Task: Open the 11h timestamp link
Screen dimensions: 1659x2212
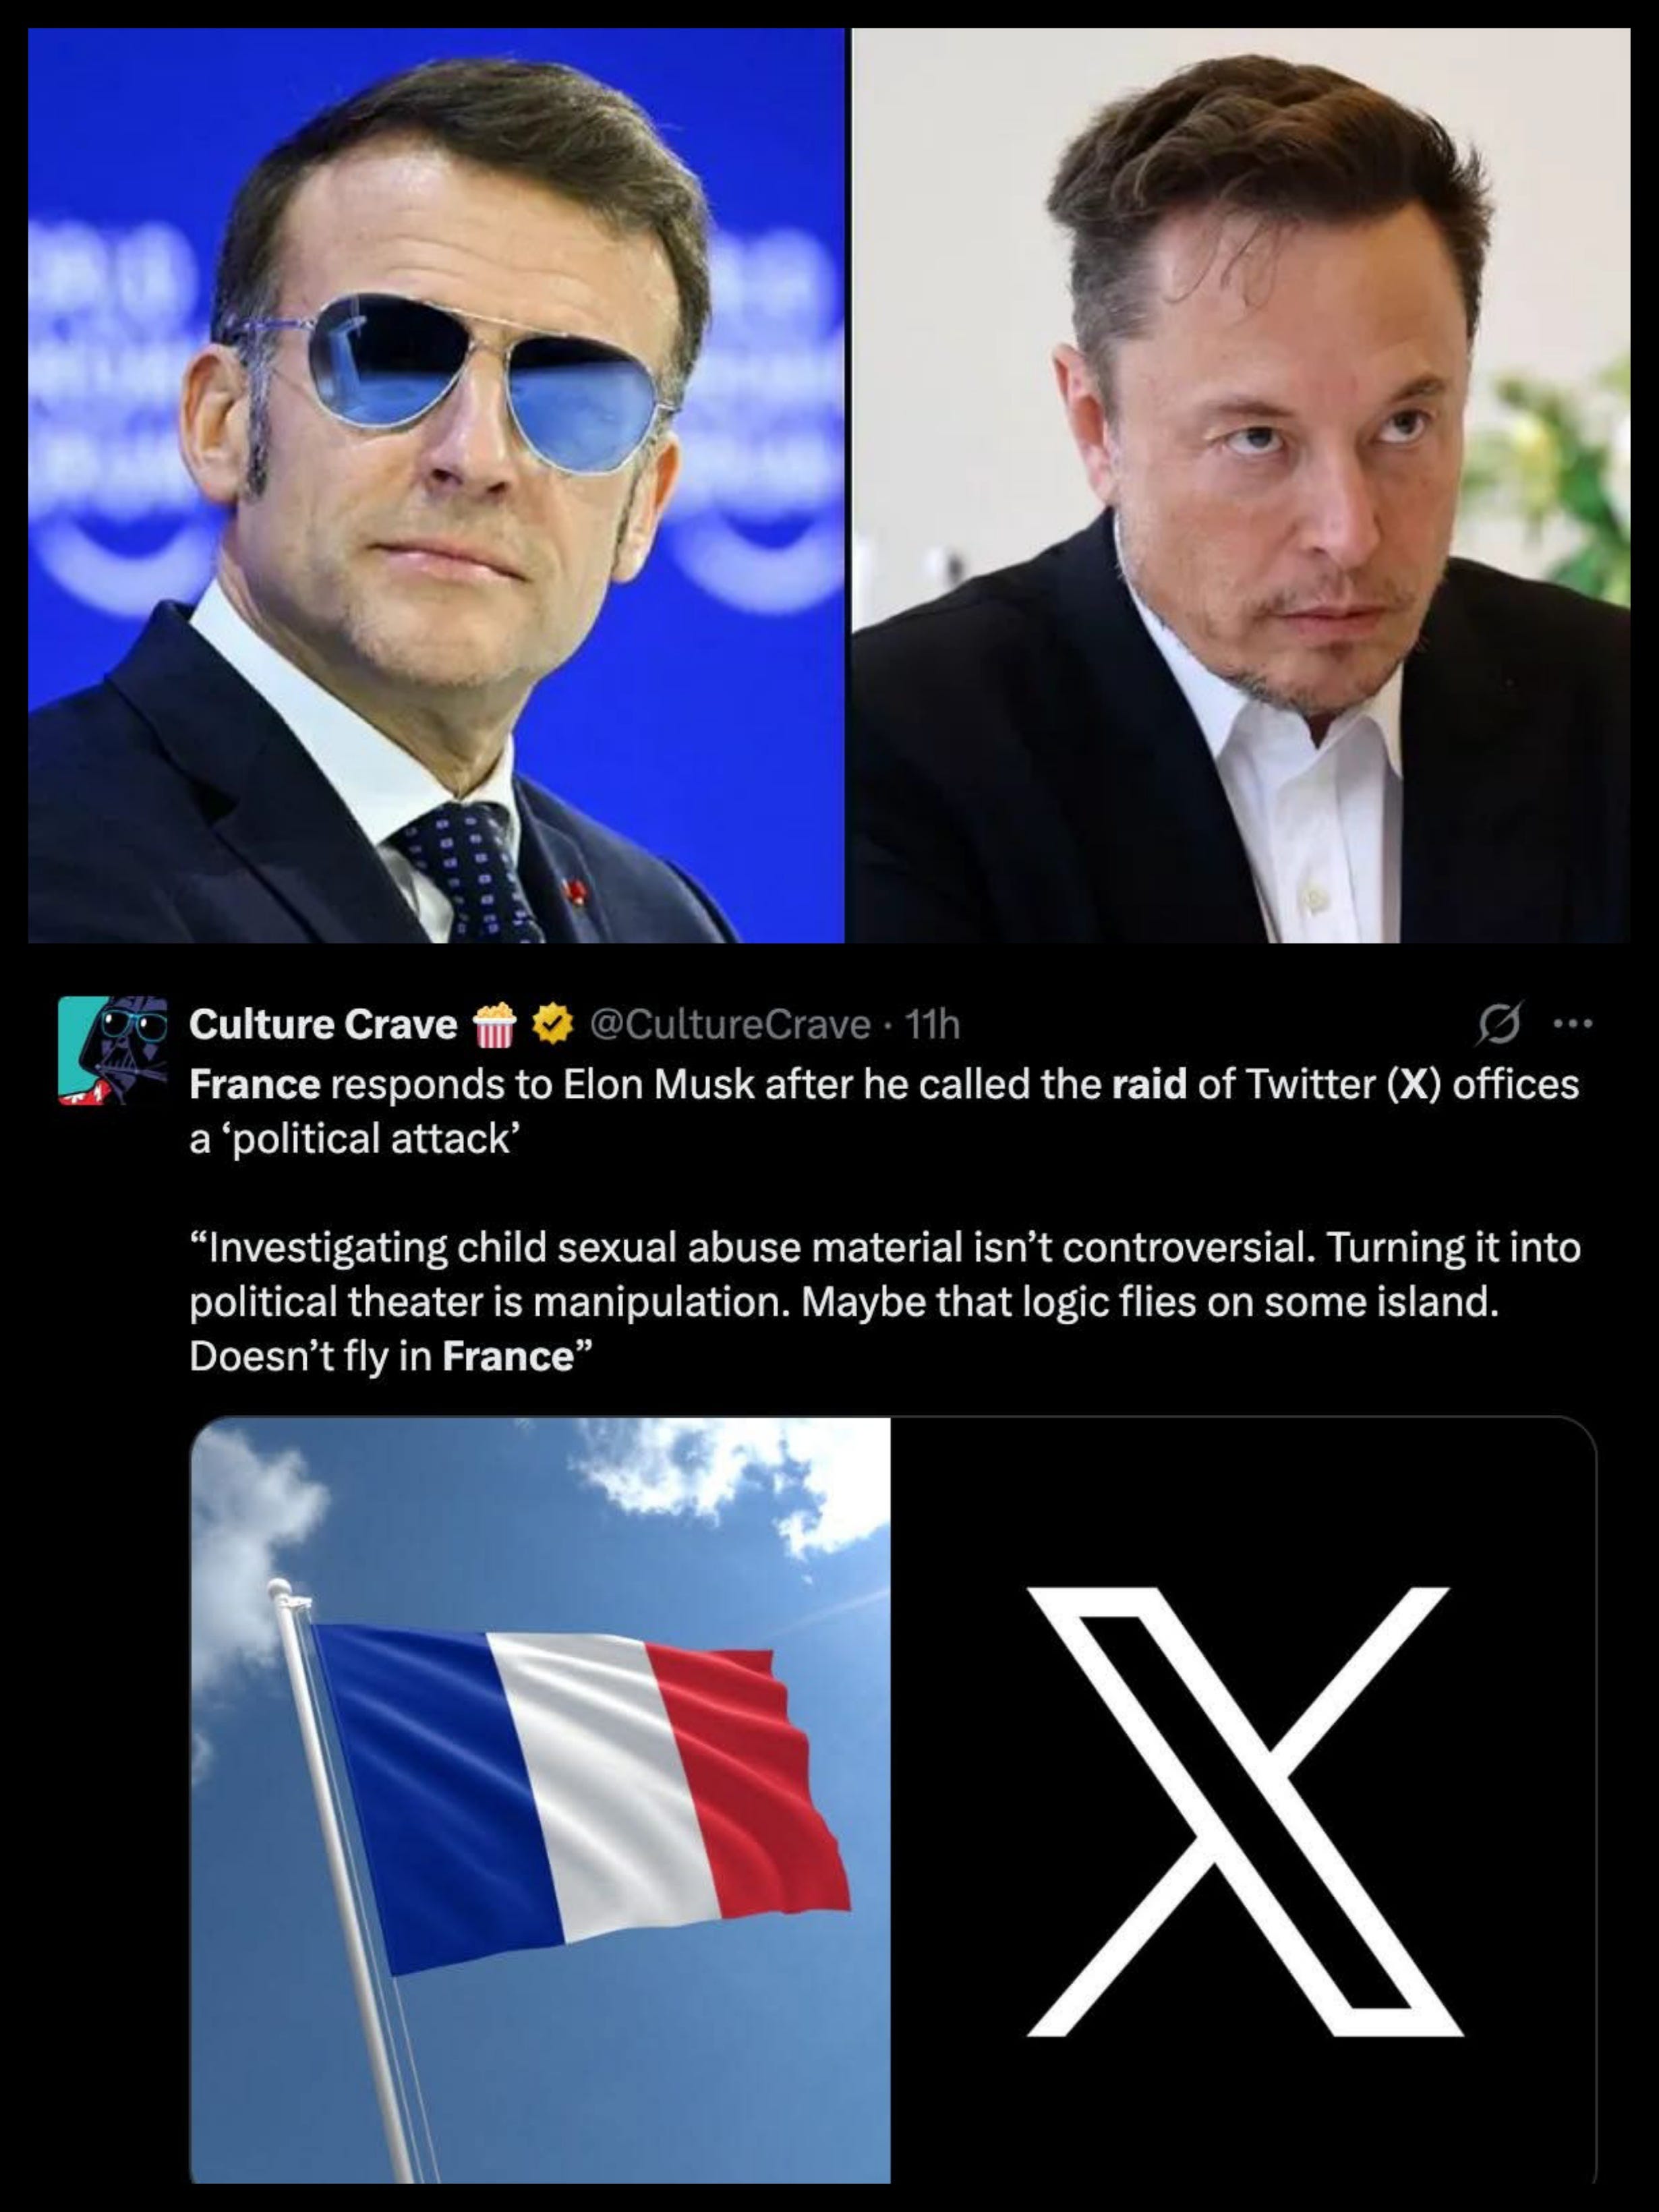Action: (931, 1025)
